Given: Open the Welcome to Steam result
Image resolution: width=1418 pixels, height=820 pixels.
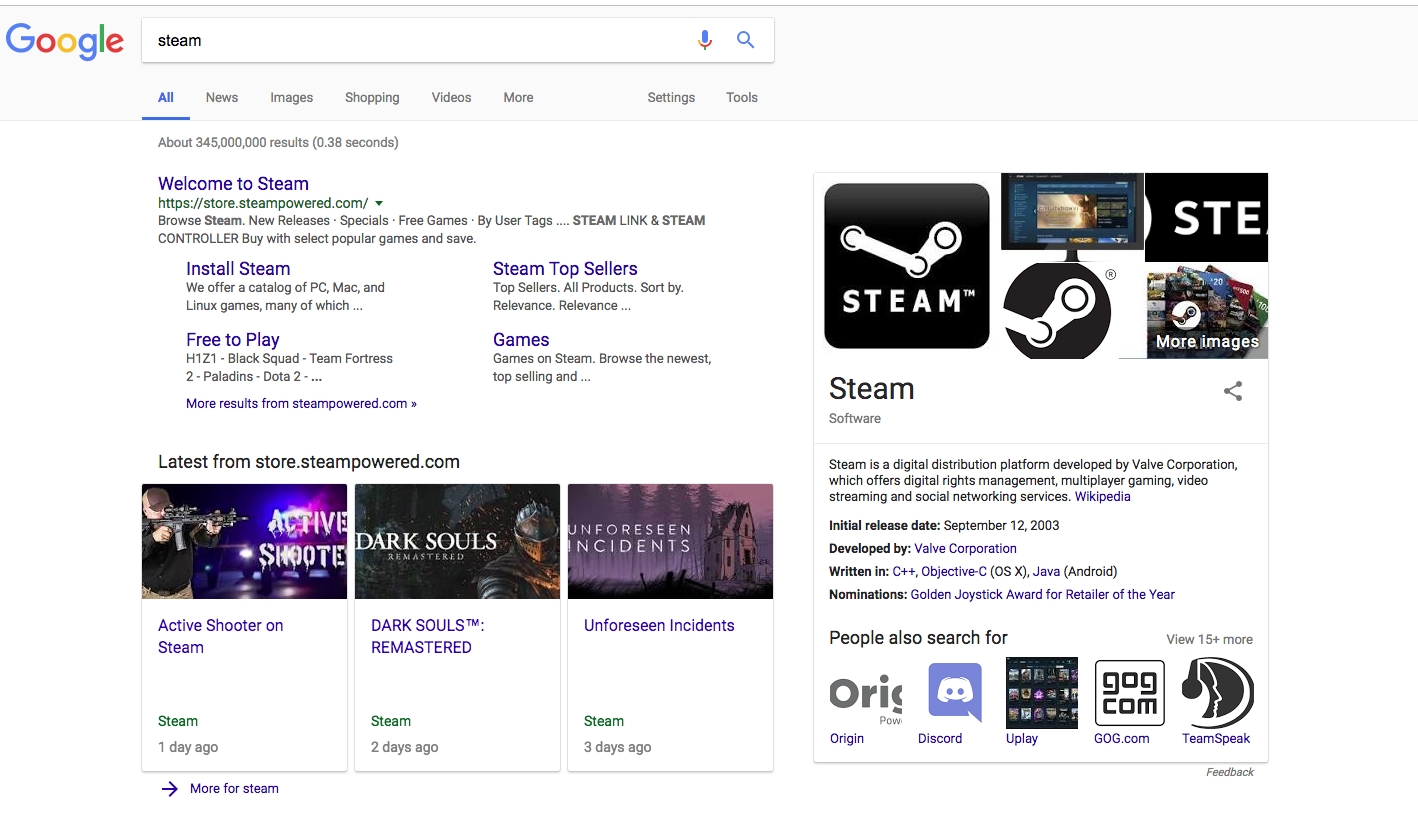Looking at the screenshot, I should coord(233,184).
